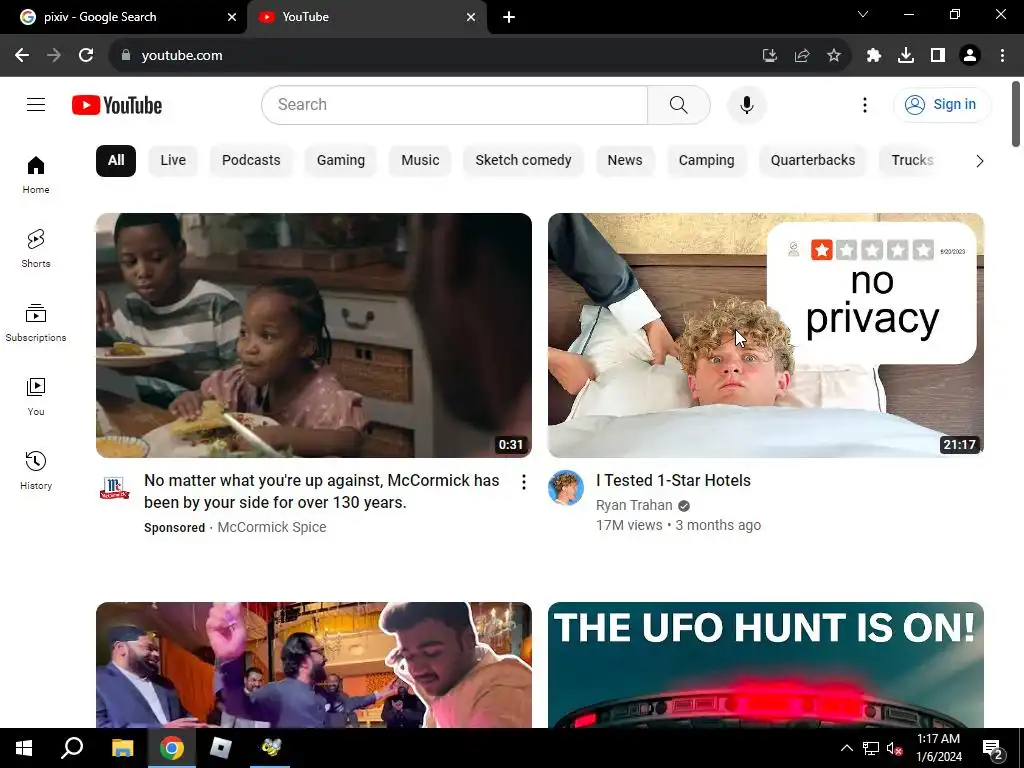Select the Quarterbacks filter chip

812,161
